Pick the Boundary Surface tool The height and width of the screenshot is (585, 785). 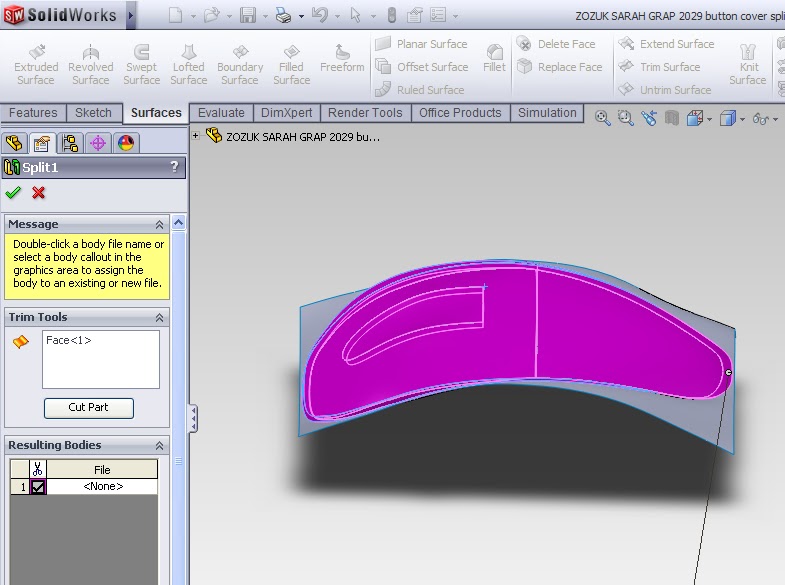[240, 65]
